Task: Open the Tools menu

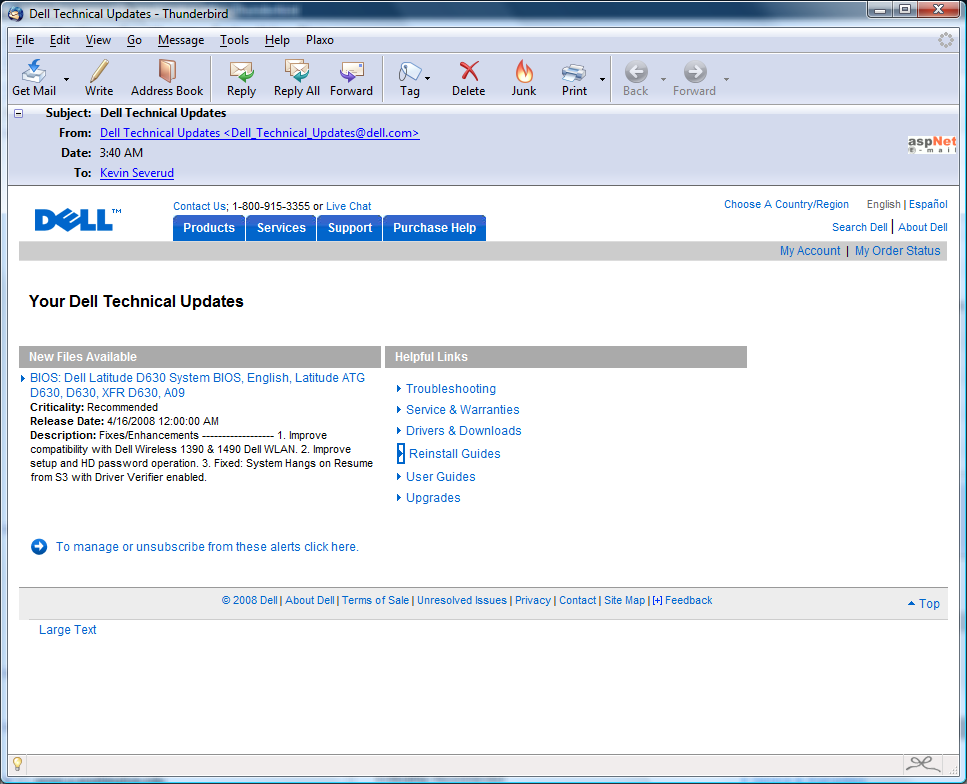Action: pos(234,40)
